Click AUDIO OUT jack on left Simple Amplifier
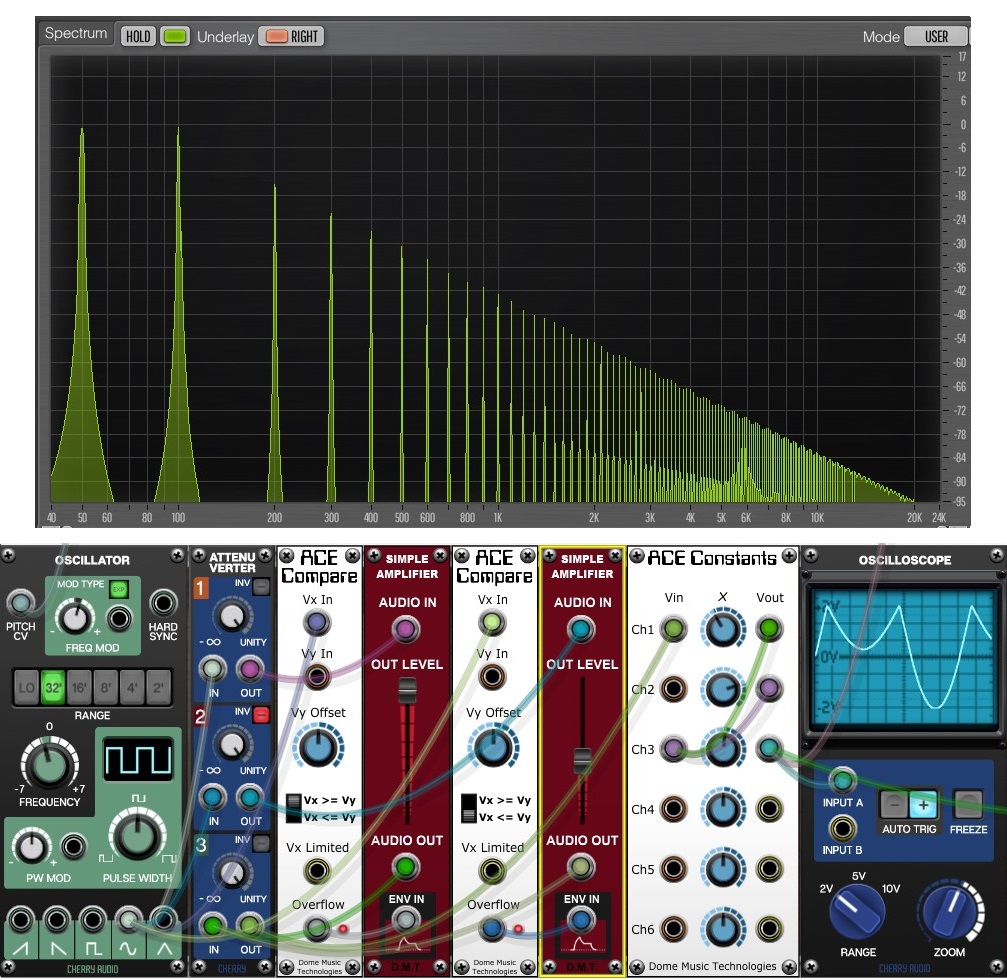1007x980 pixels. pyautogui.click(x=406, y=867)
